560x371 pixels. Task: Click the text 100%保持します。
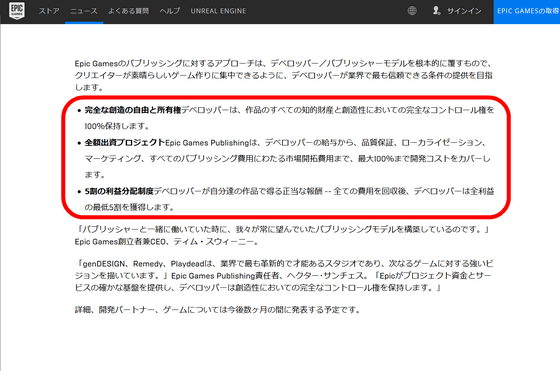point(118,126)
